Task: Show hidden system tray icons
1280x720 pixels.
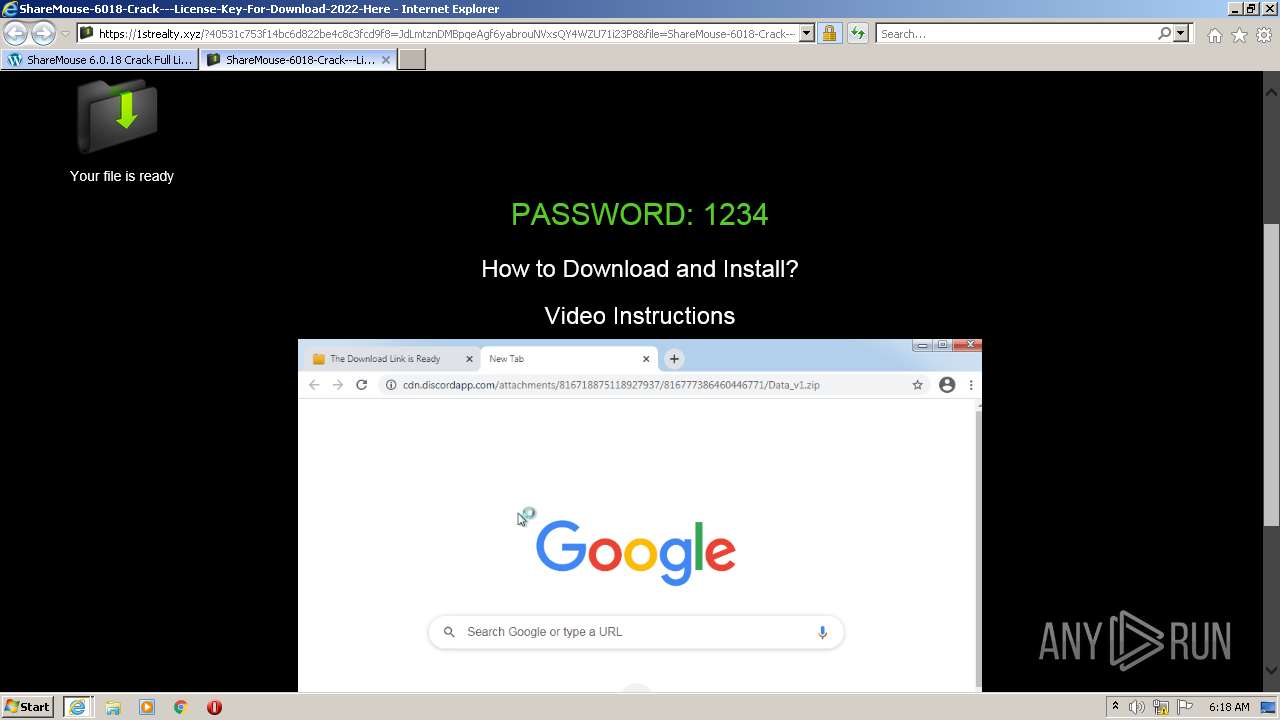Action: (x=1115, y=707)
